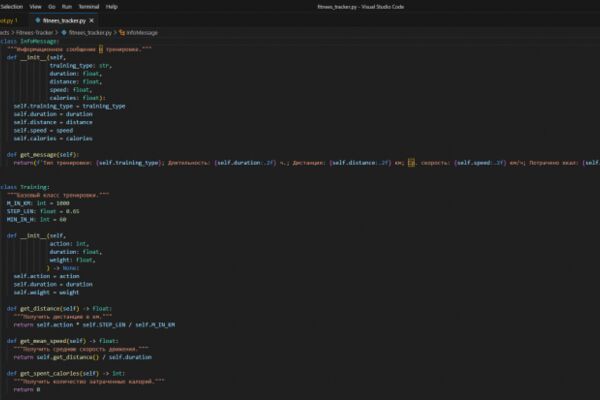The width and height of the screenshot is (600, 400).
Task: Click 'self.speed = speed' line
Action: click(x=43, y=131)
